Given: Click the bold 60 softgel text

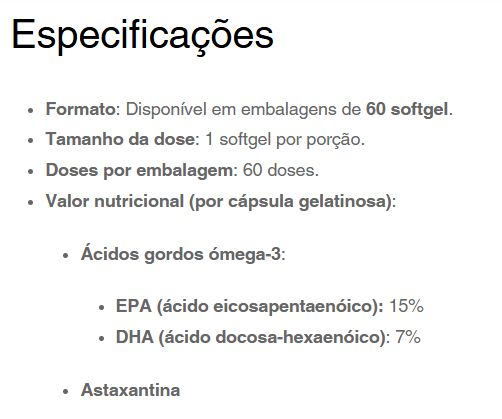Looking at the screenshot, I should click(407, 109).
